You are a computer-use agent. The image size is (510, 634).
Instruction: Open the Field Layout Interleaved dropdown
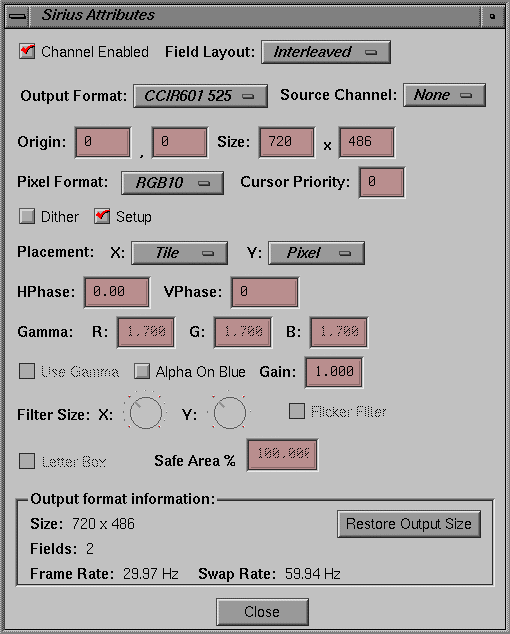(326, 52)
